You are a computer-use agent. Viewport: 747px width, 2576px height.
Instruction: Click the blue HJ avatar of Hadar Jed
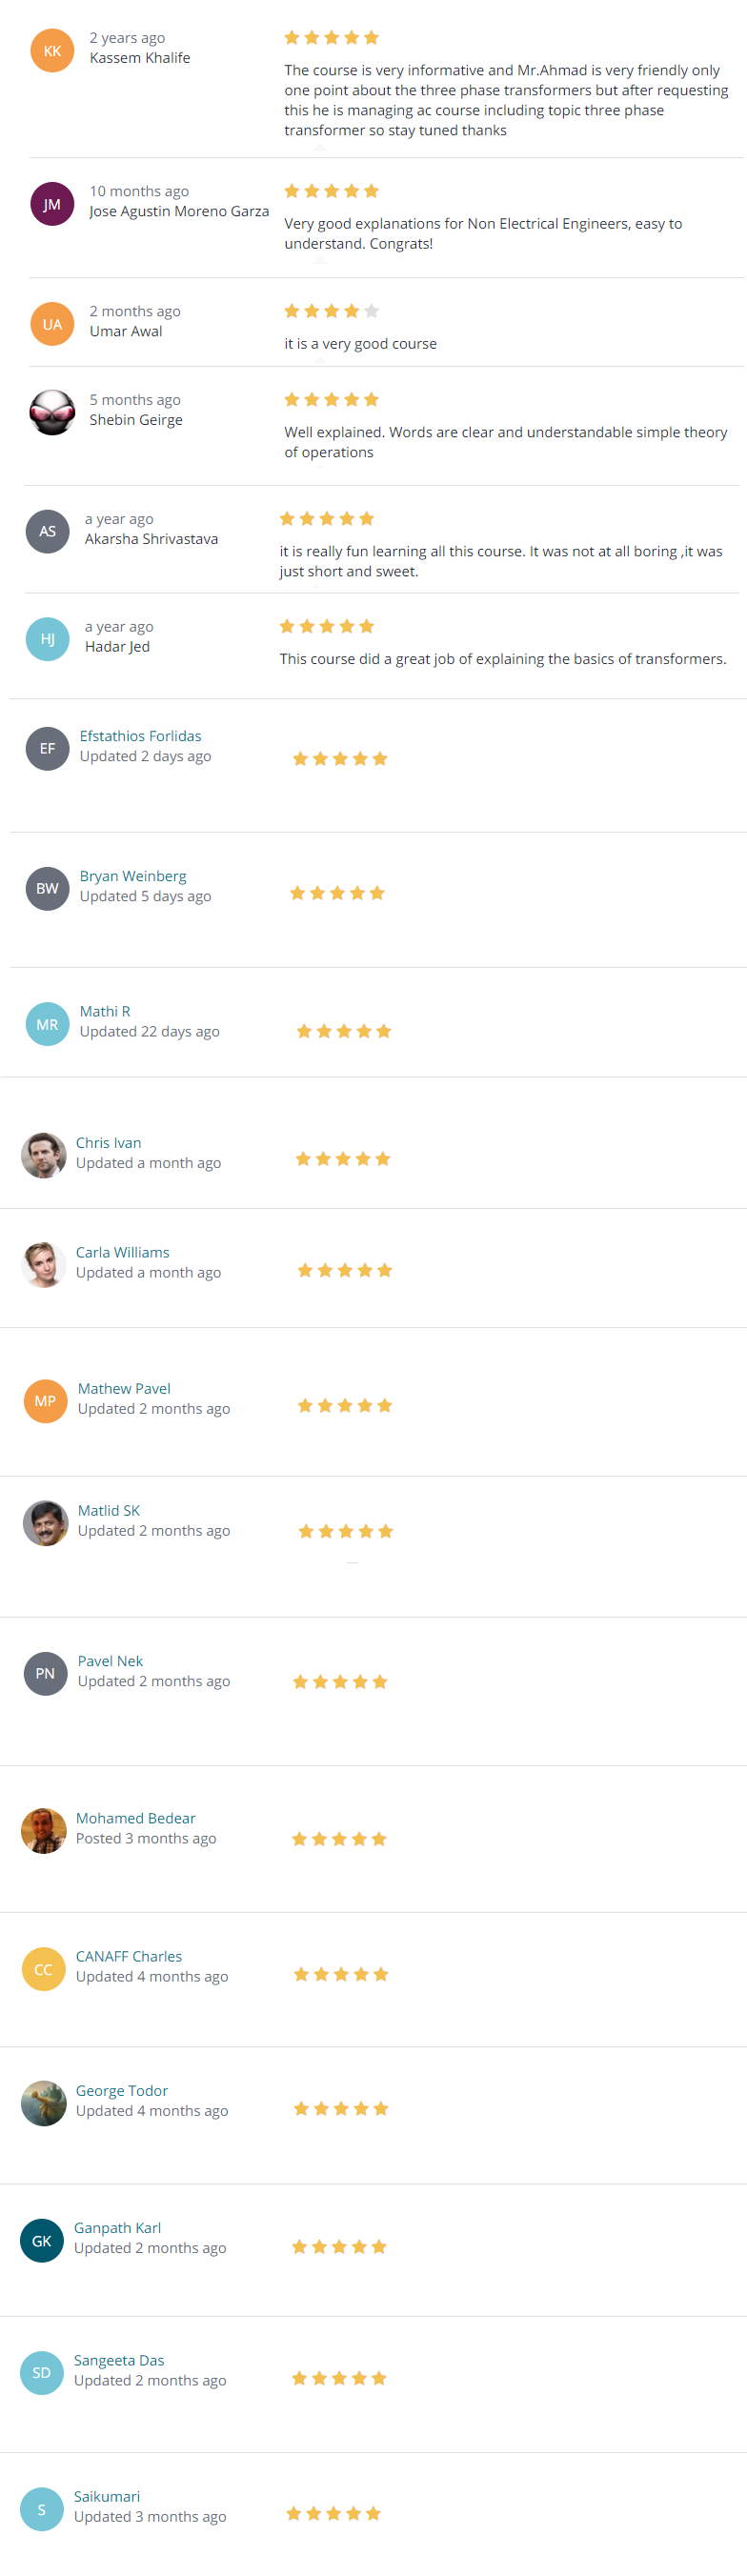click(47, 639)
